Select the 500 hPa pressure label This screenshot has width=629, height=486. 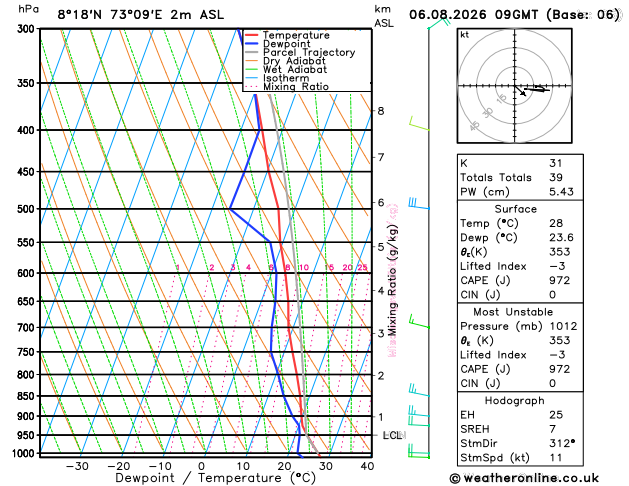28,209
